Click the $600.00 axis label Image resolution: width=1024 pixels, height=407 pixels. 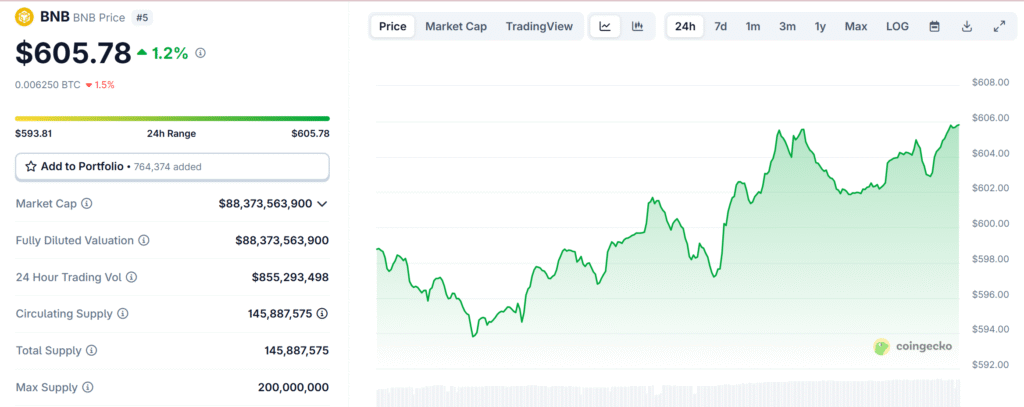click(991, 223)
